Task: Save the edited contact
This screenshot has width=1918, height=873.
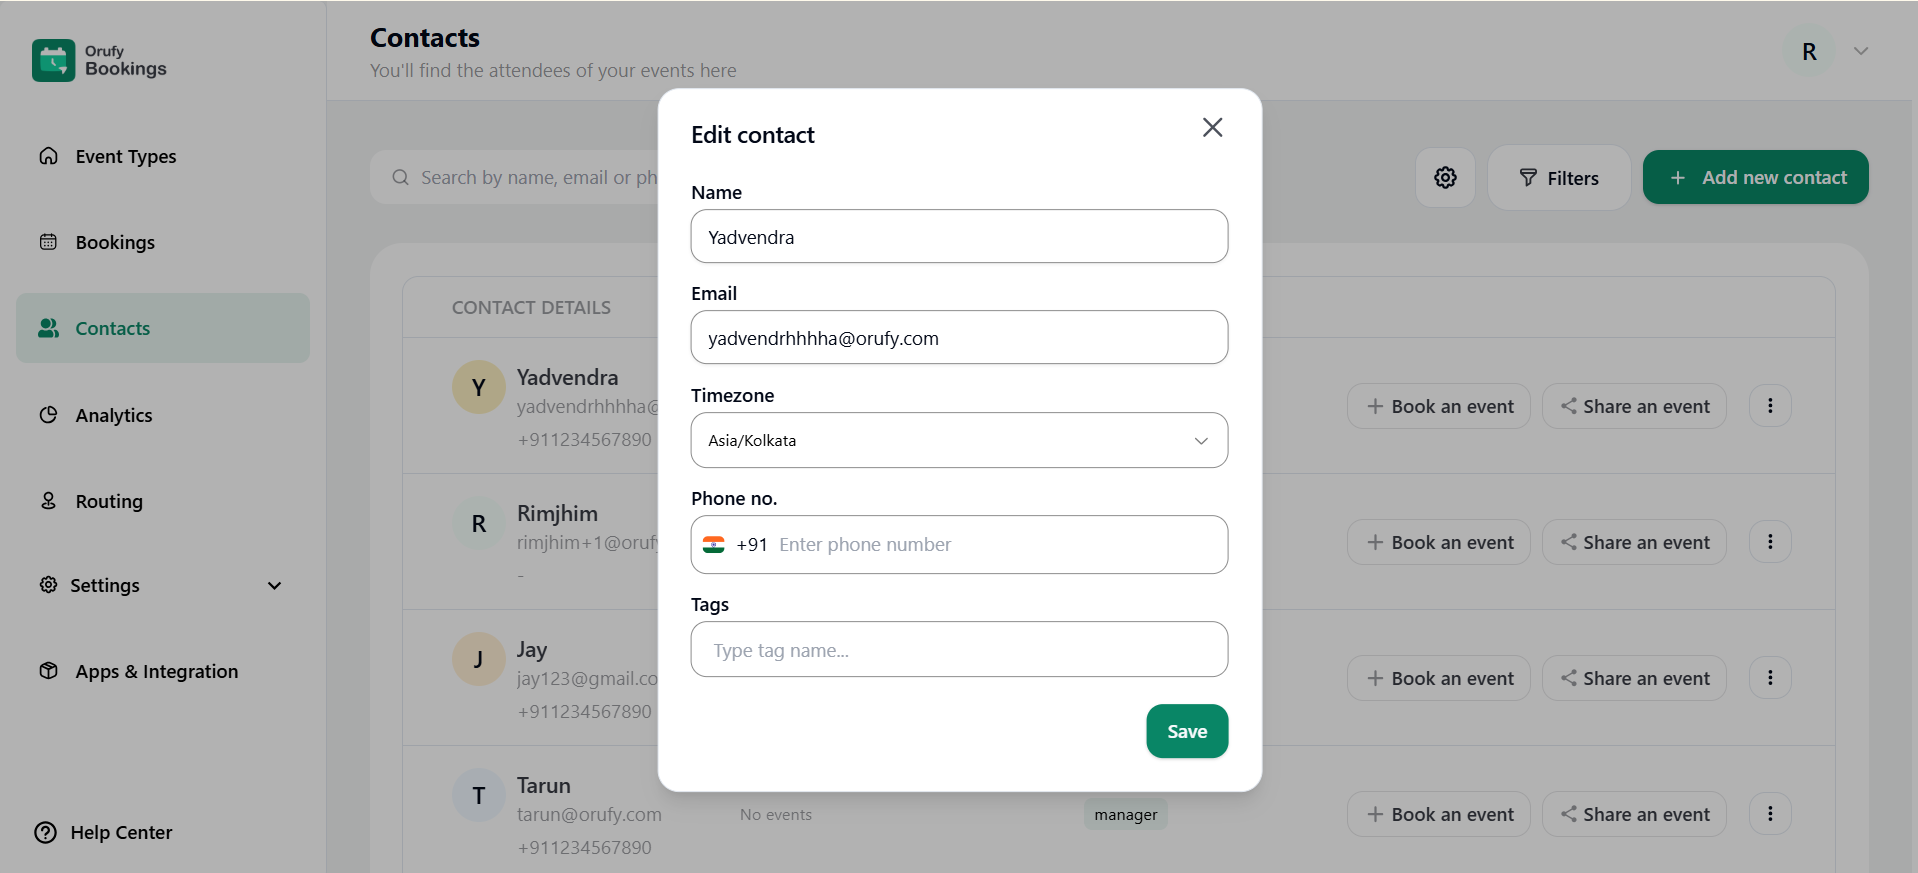Action: pyautogui.click(x=1186, y=732)
